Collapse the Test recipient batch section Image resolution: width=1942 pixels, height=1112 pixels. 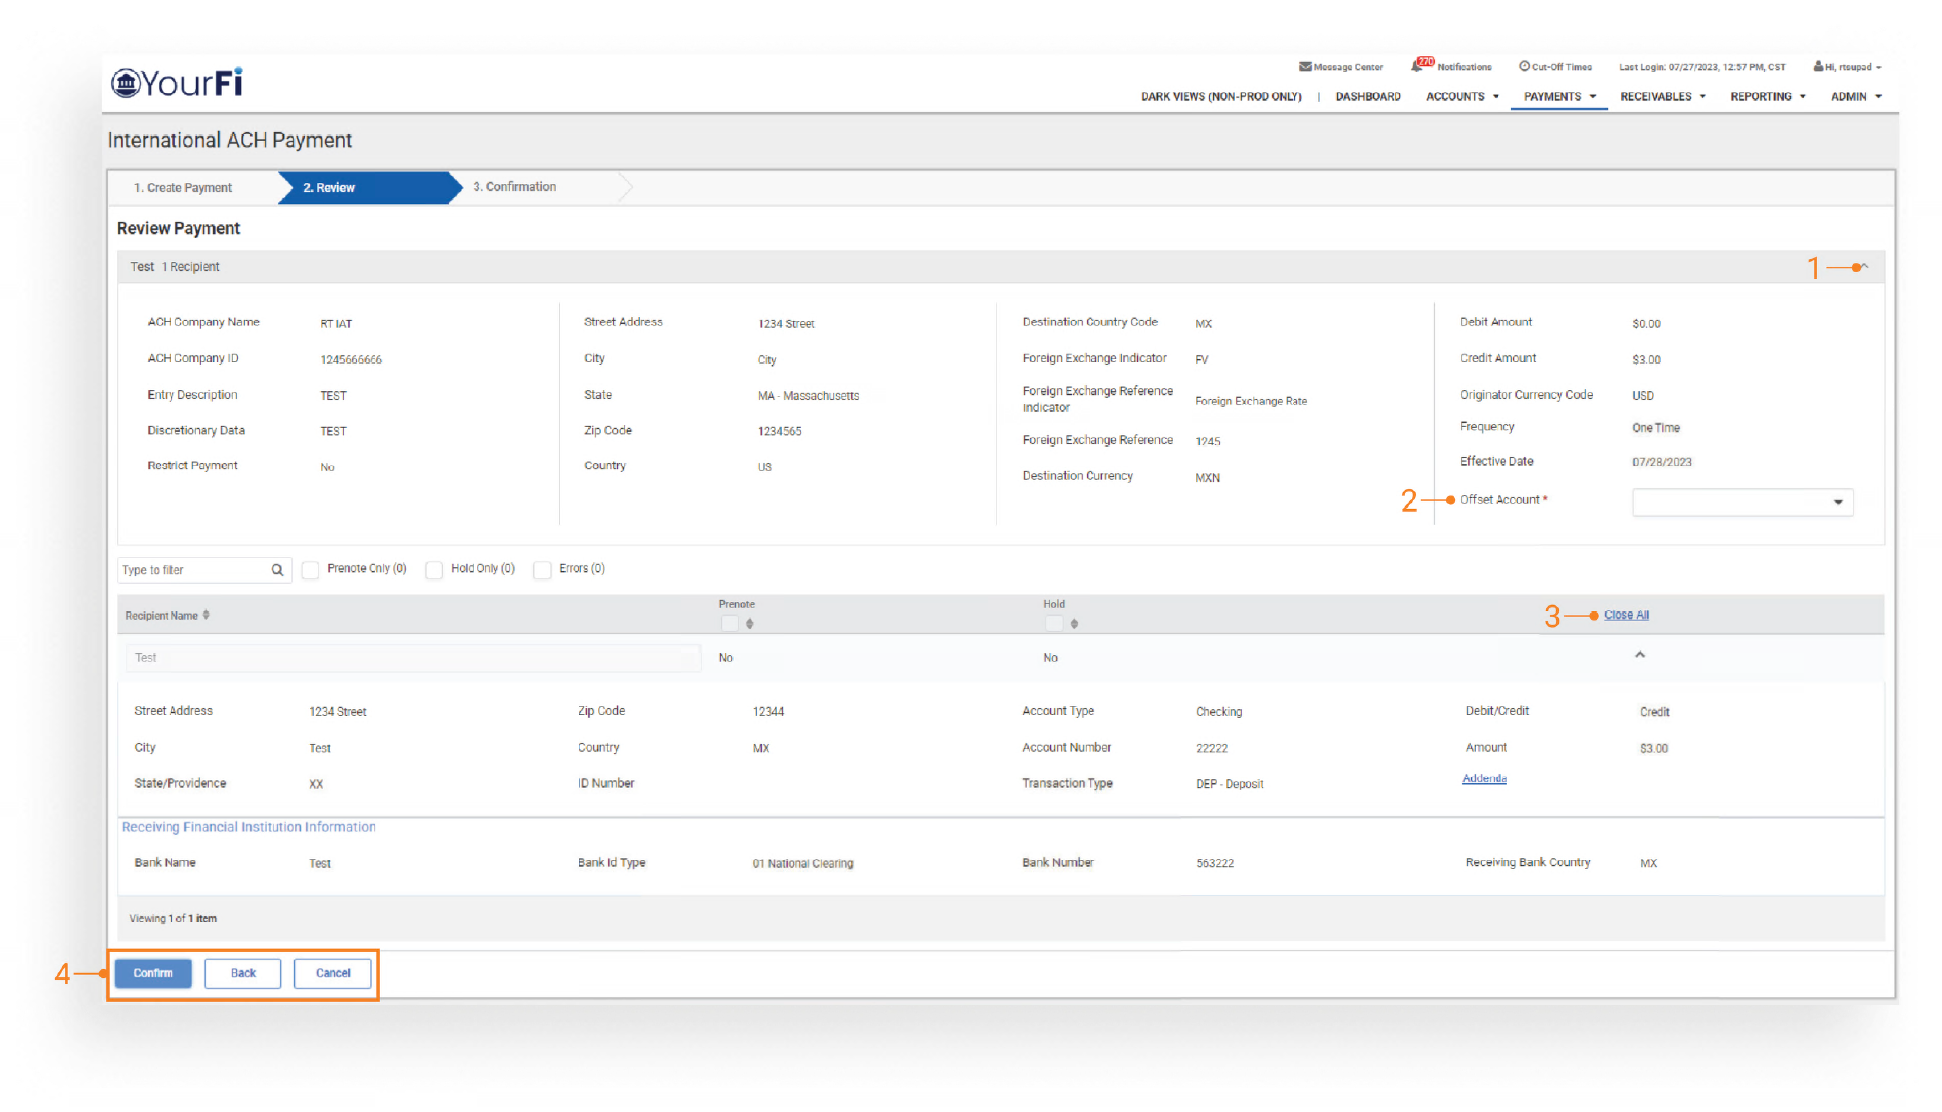tap(1864, 267)
